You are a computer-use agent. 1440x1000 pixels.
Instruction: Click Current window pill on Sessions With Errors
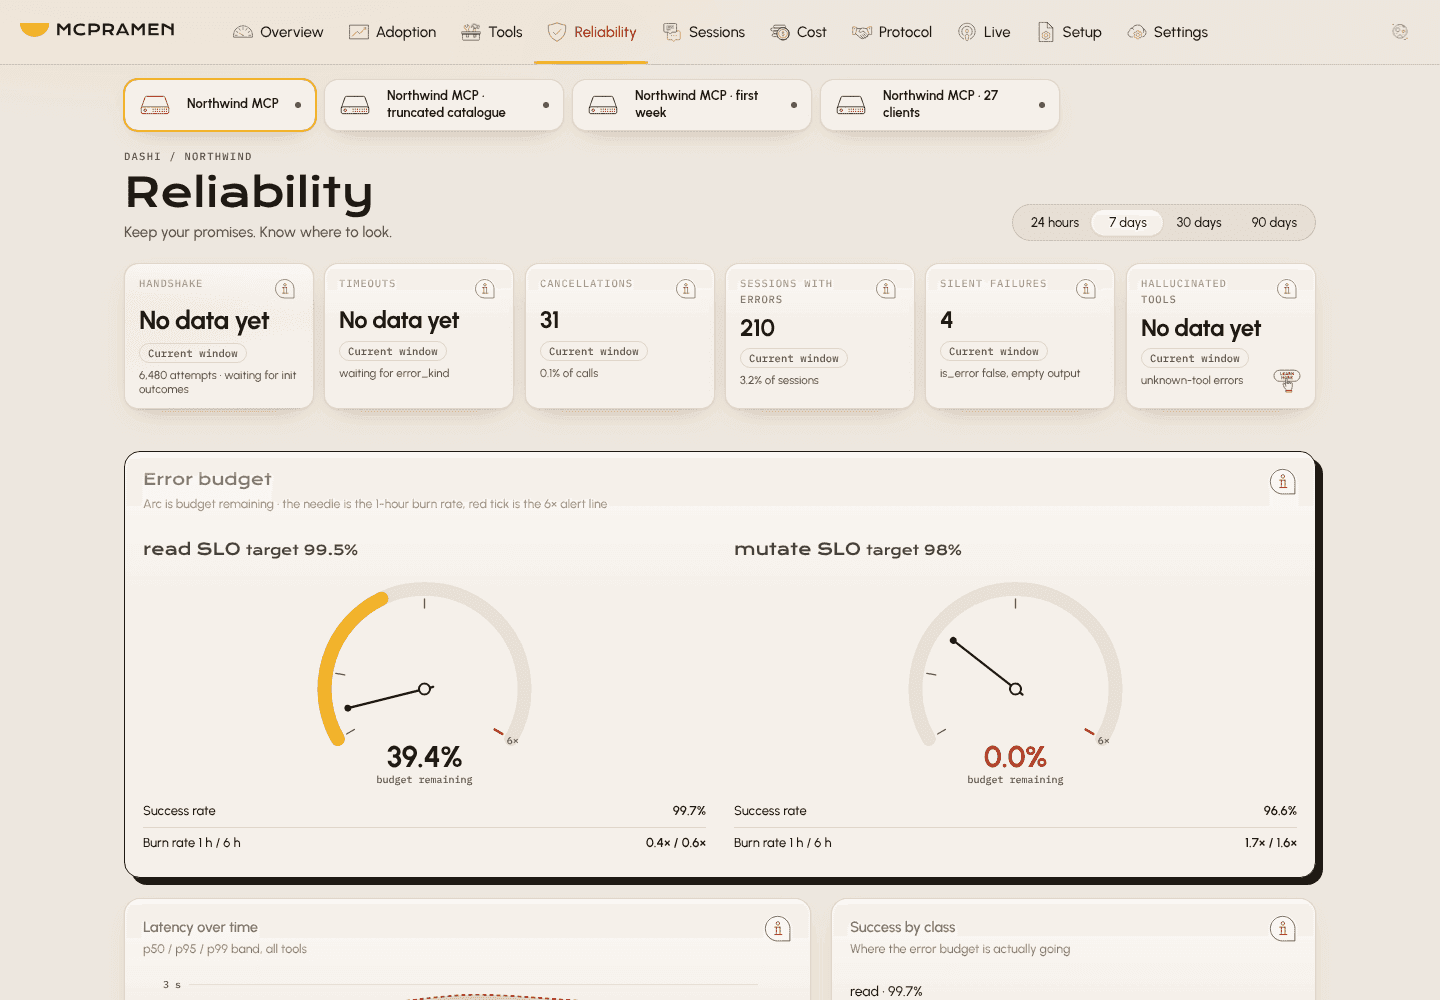pyautogui.click(x=794, y=358)
